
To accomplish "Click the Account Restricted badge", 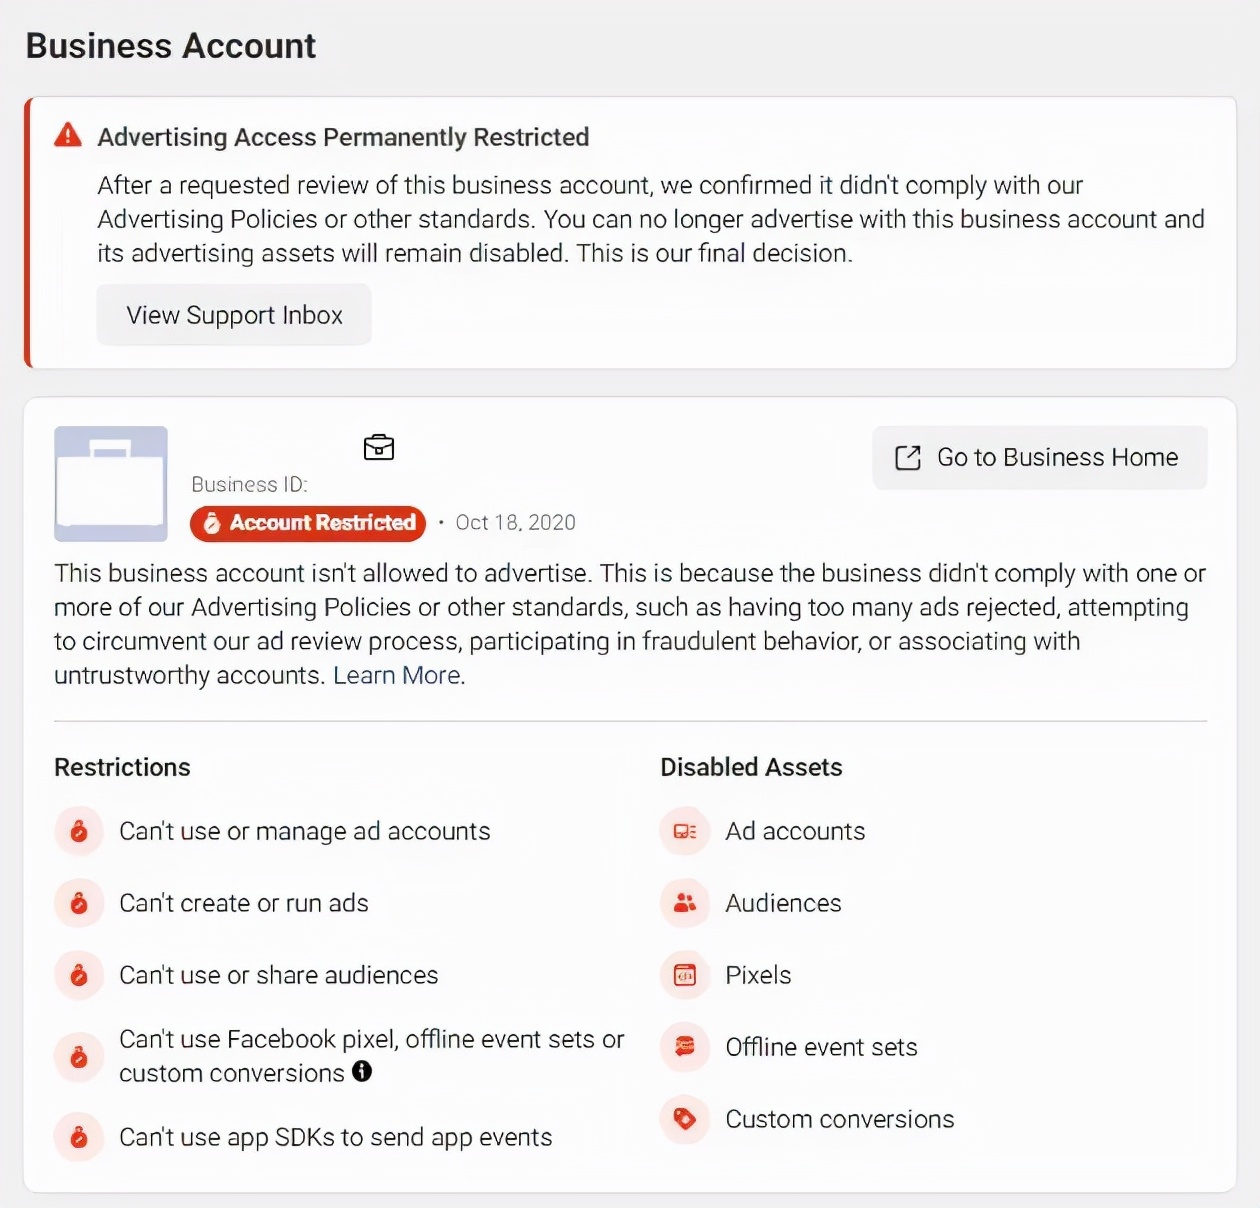I will pos(308,523).
